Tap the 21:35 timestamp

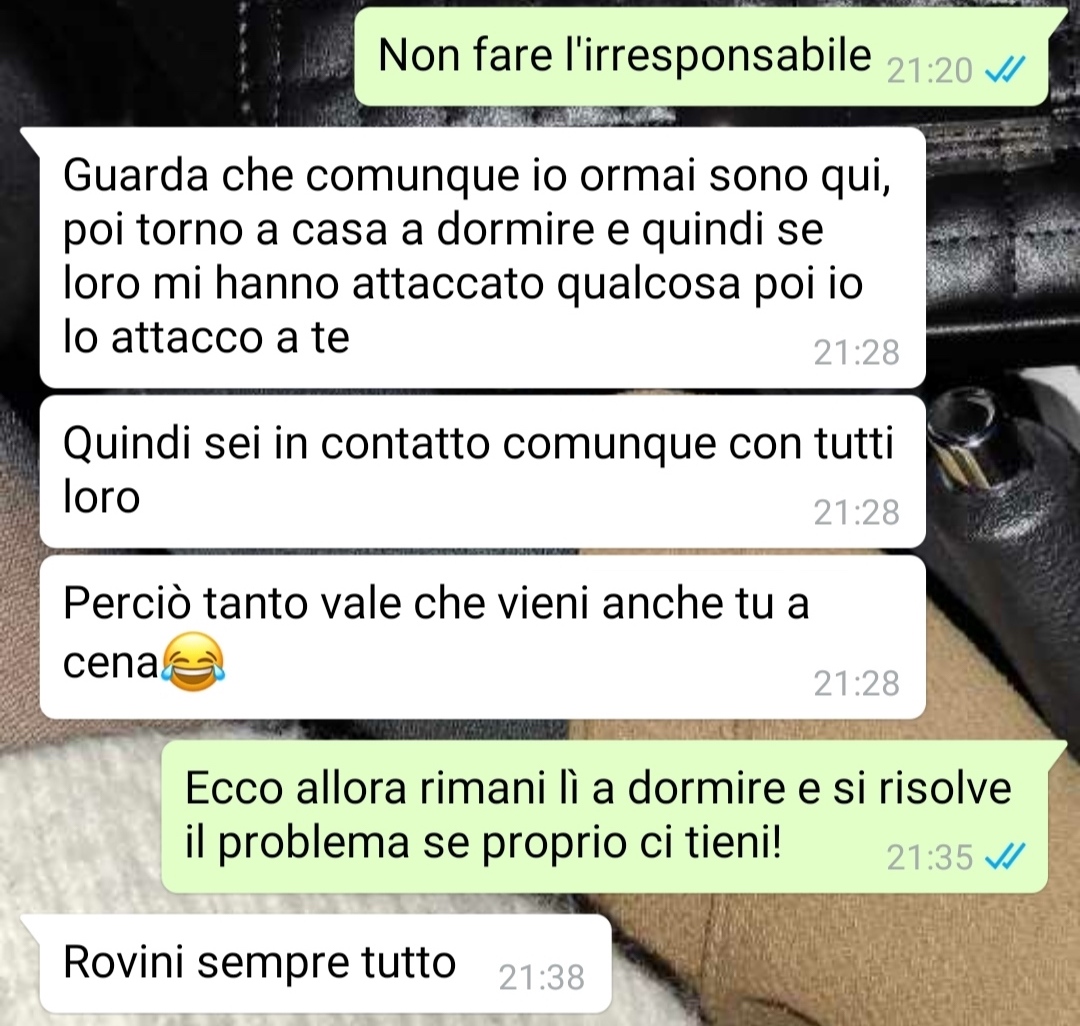[929, 857]
